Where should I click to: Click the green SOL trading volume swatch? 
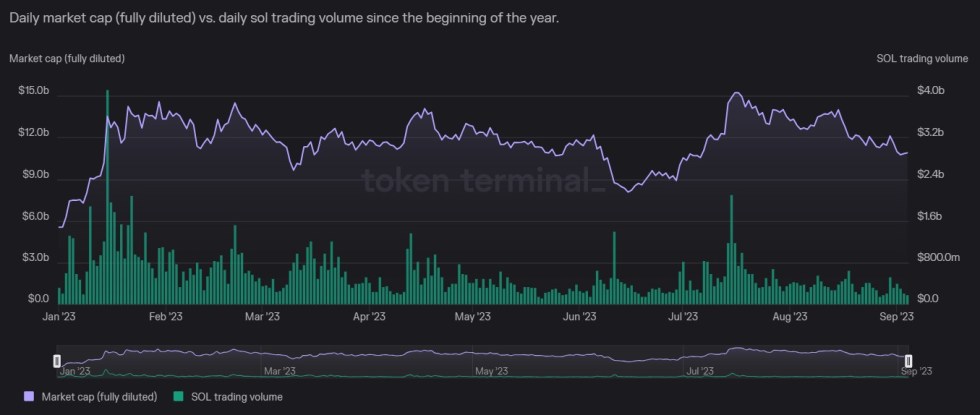click(180, 397)
